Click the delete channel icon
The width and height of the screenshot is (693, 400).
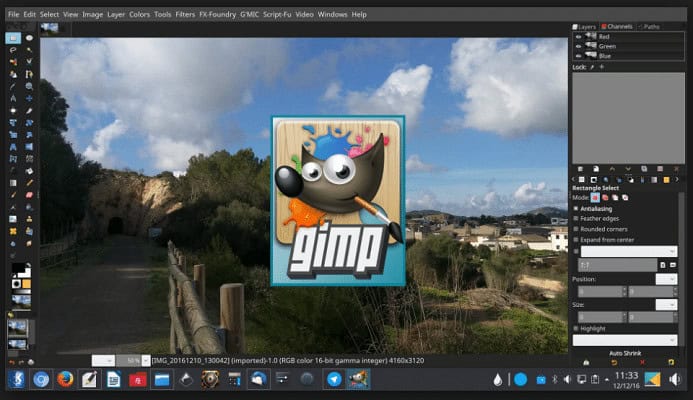(x=676, y=169)
